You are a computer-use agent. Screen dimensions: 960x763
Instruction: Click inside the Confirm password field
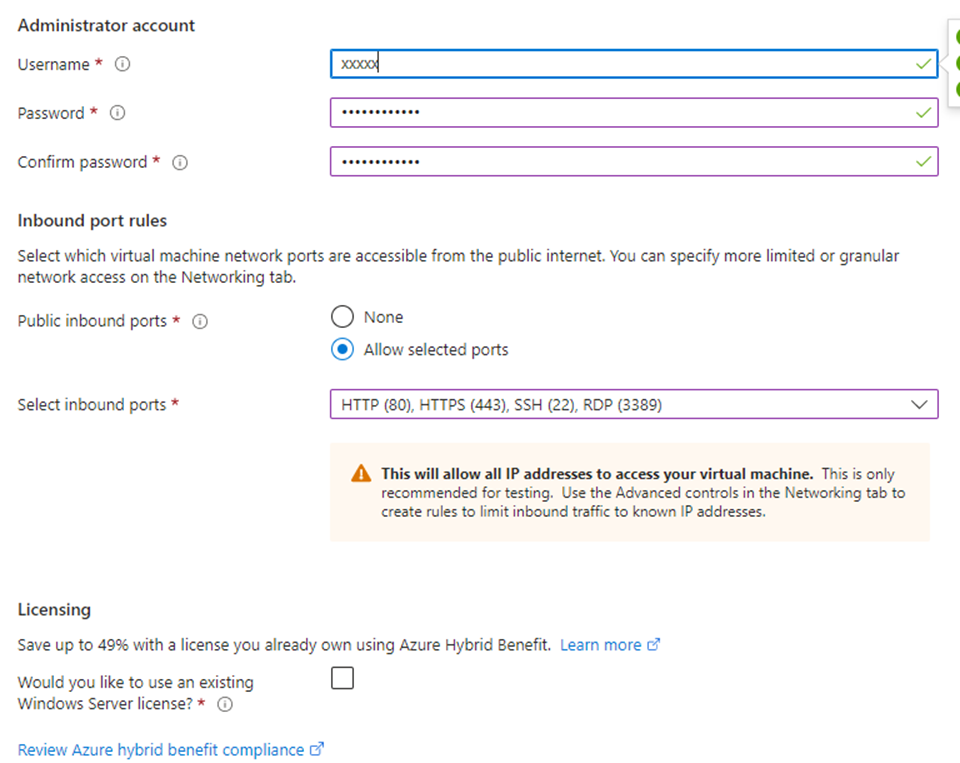pyautogui.click(x=600, y=161)
